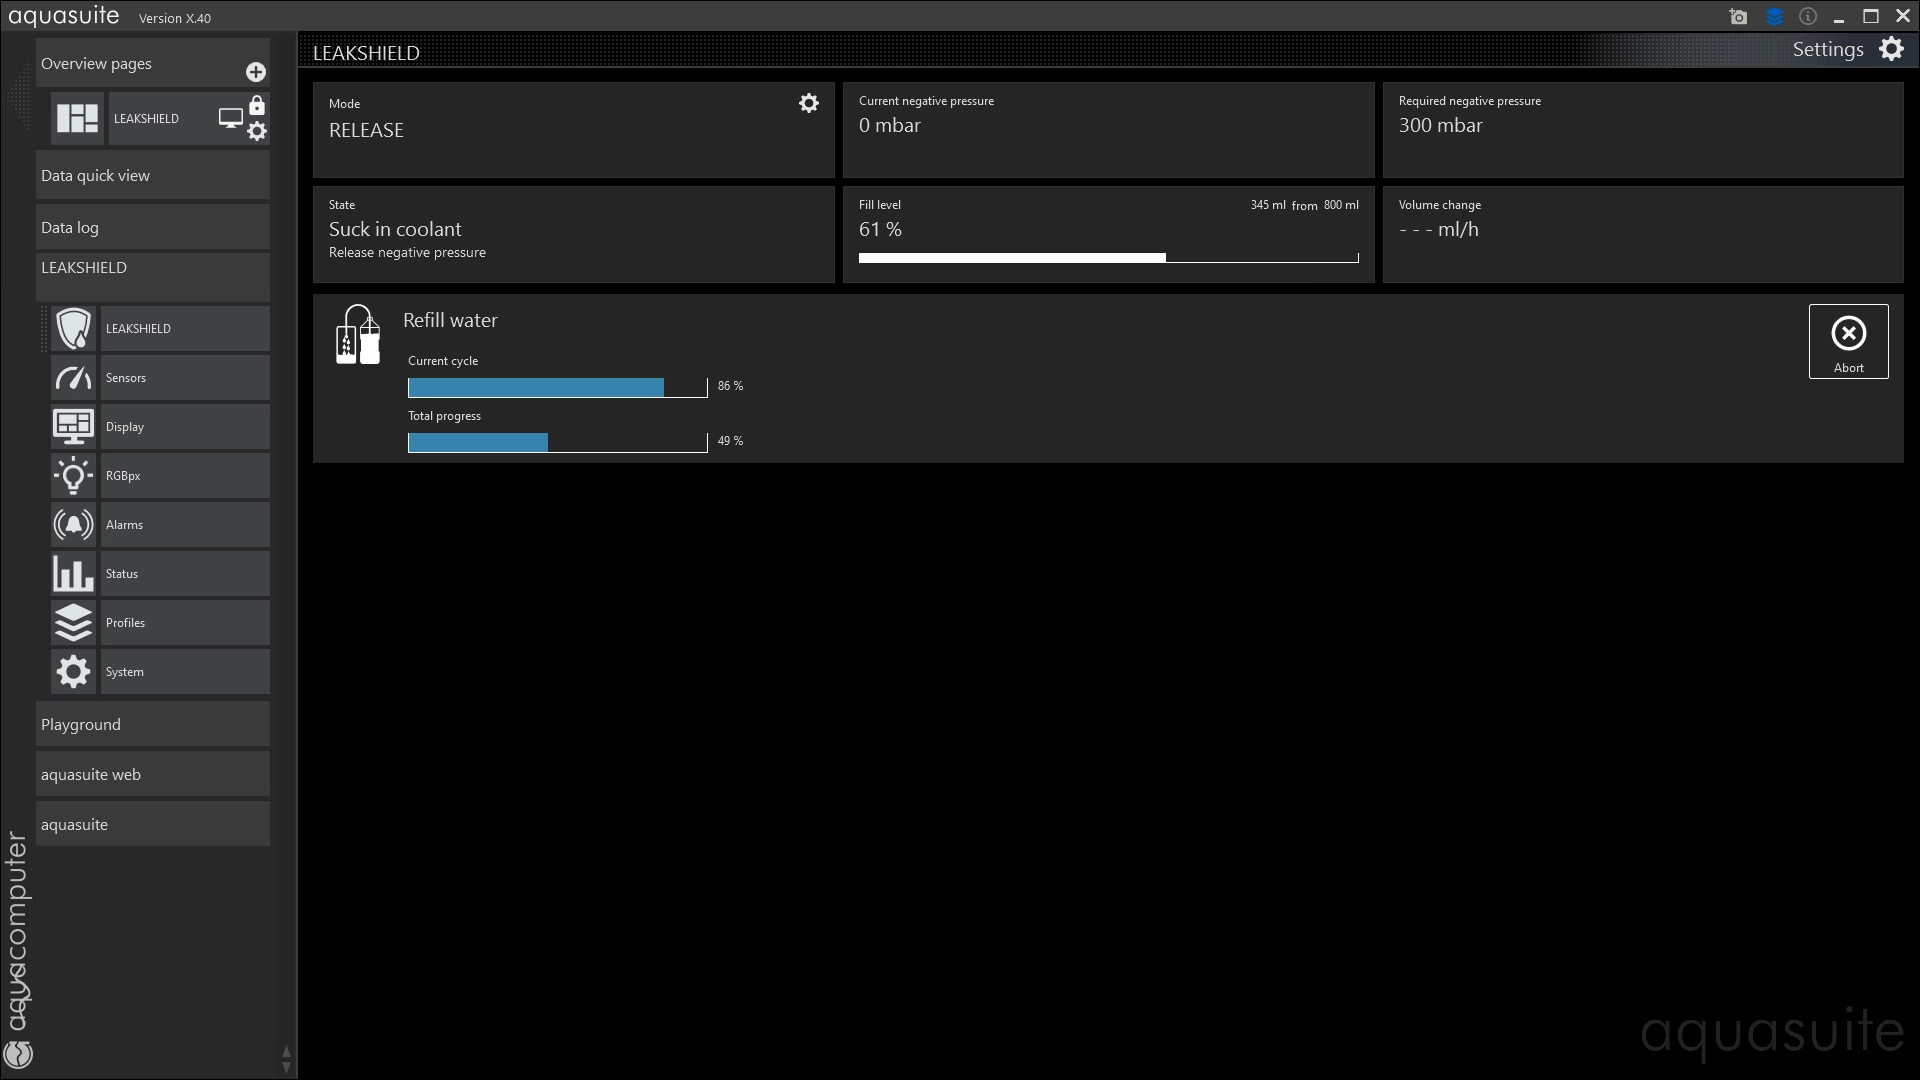Open the Sensors gauge icon
This screenshot has width=1920, height=1080.
tap(74, 378)
